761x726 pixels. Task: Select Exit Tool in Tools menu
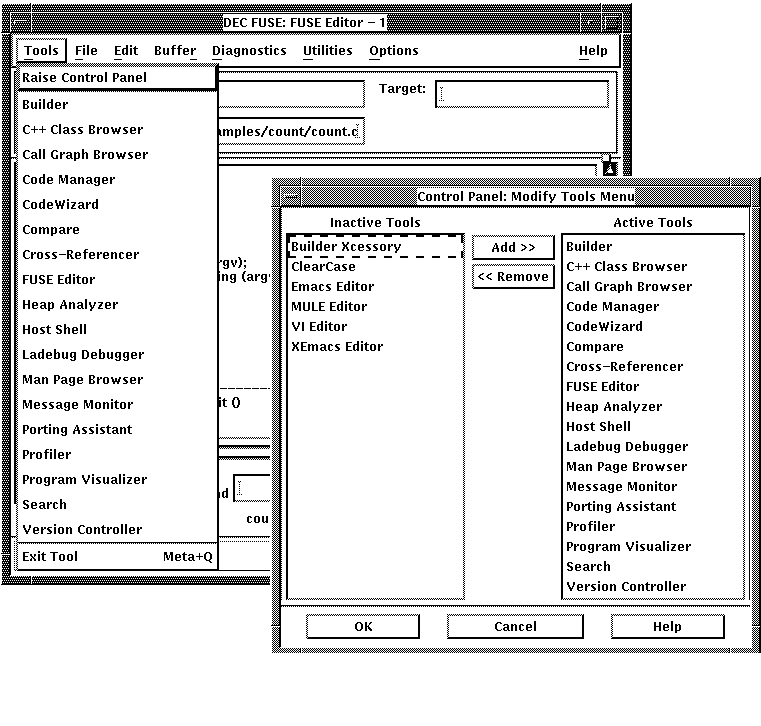click(50, 557)
